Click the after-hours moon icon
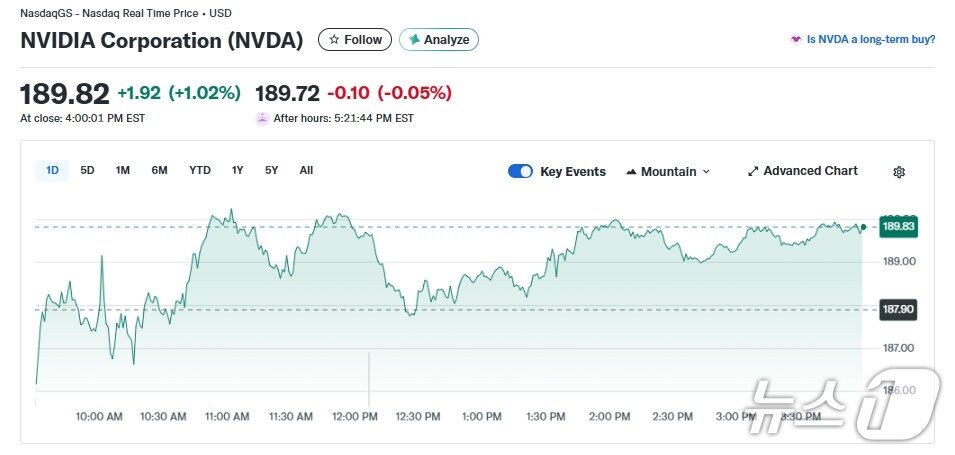Viewport: 955px width, 455px height. coord(262,118)
